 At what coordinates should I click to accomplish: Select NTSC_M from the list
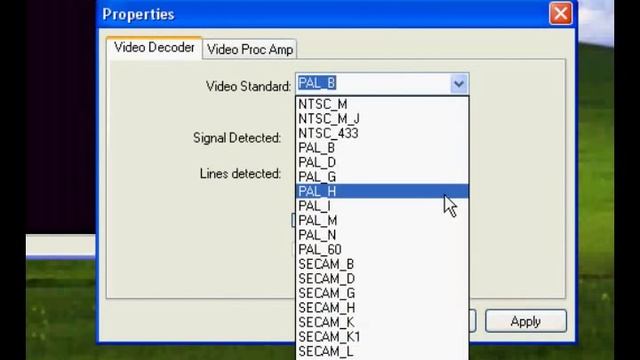click(x=382, y=104)
